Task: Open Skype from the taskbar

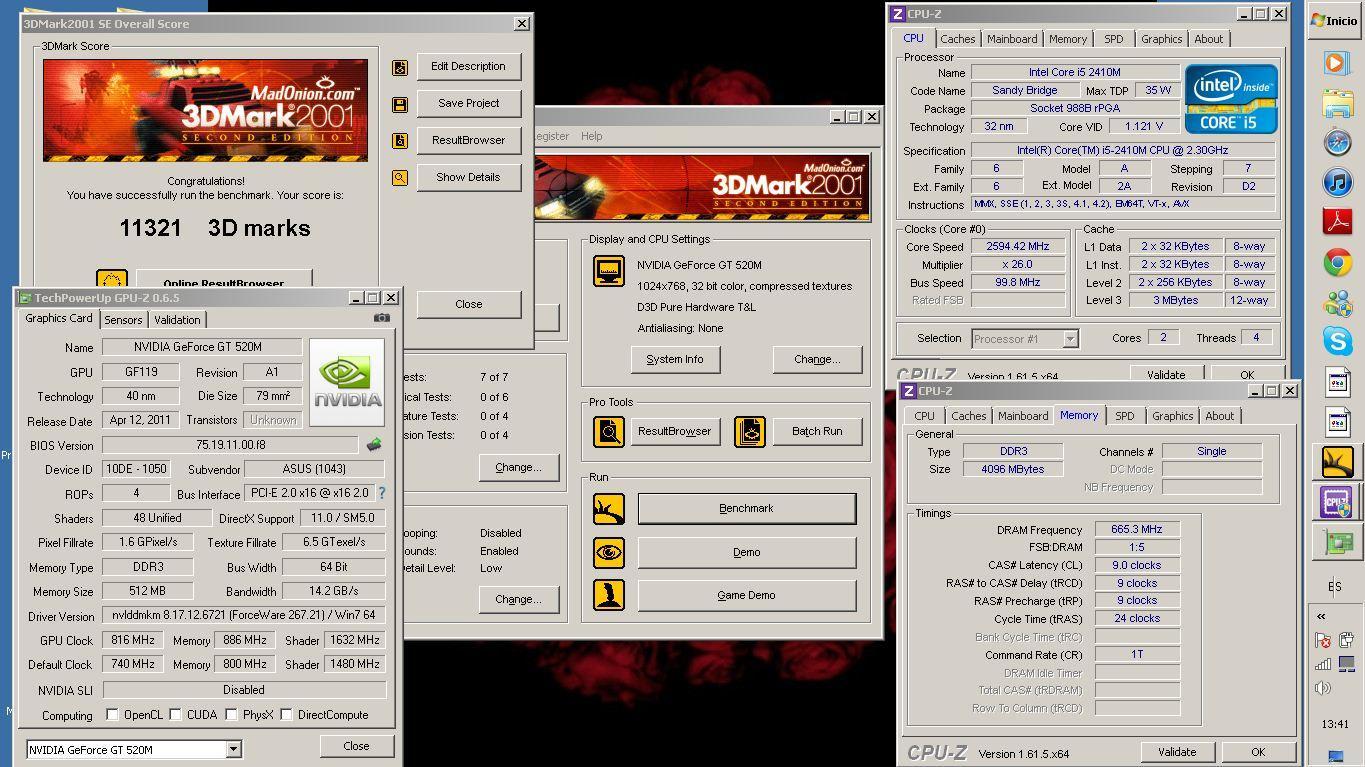Action: coord(1337,340)
